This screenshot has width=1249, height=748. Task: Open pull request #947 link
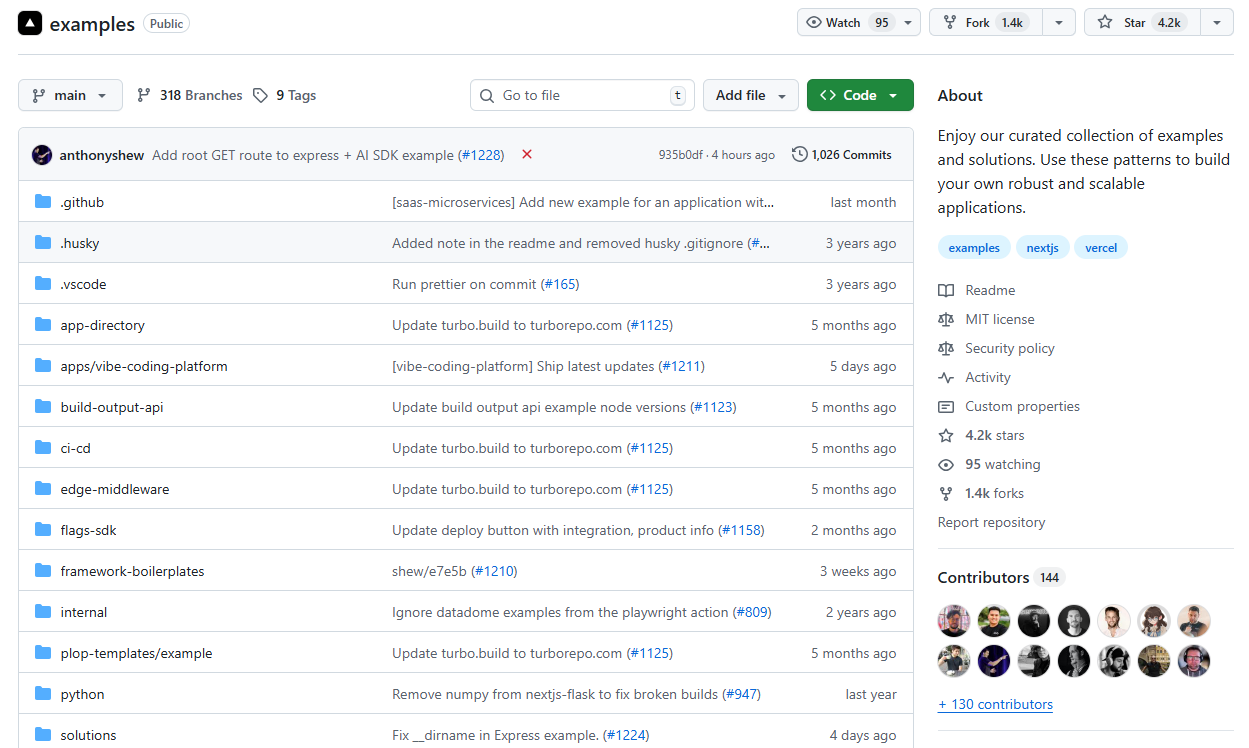(740, 694)
